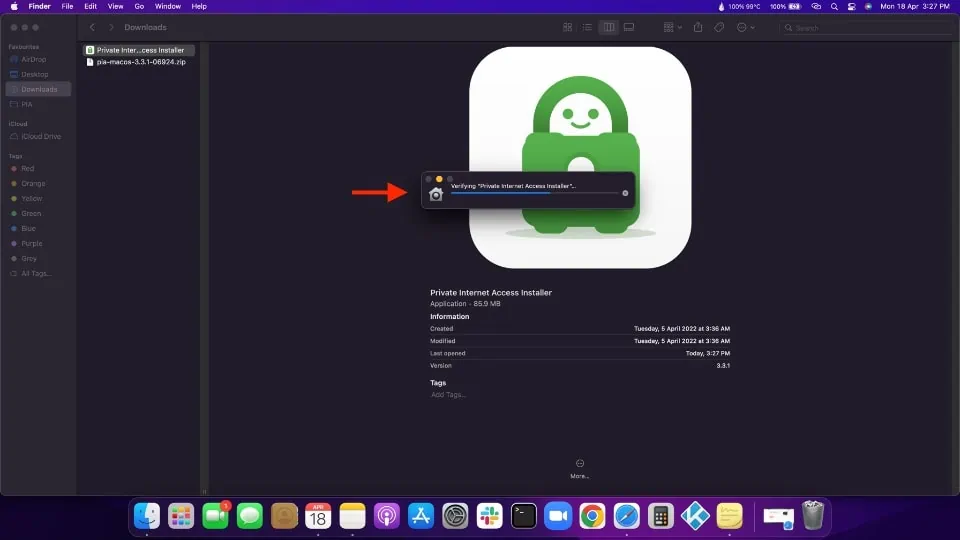Open Calendar from the Dock
The width and height of the screenshot is (960, 540).
[318, 516]
